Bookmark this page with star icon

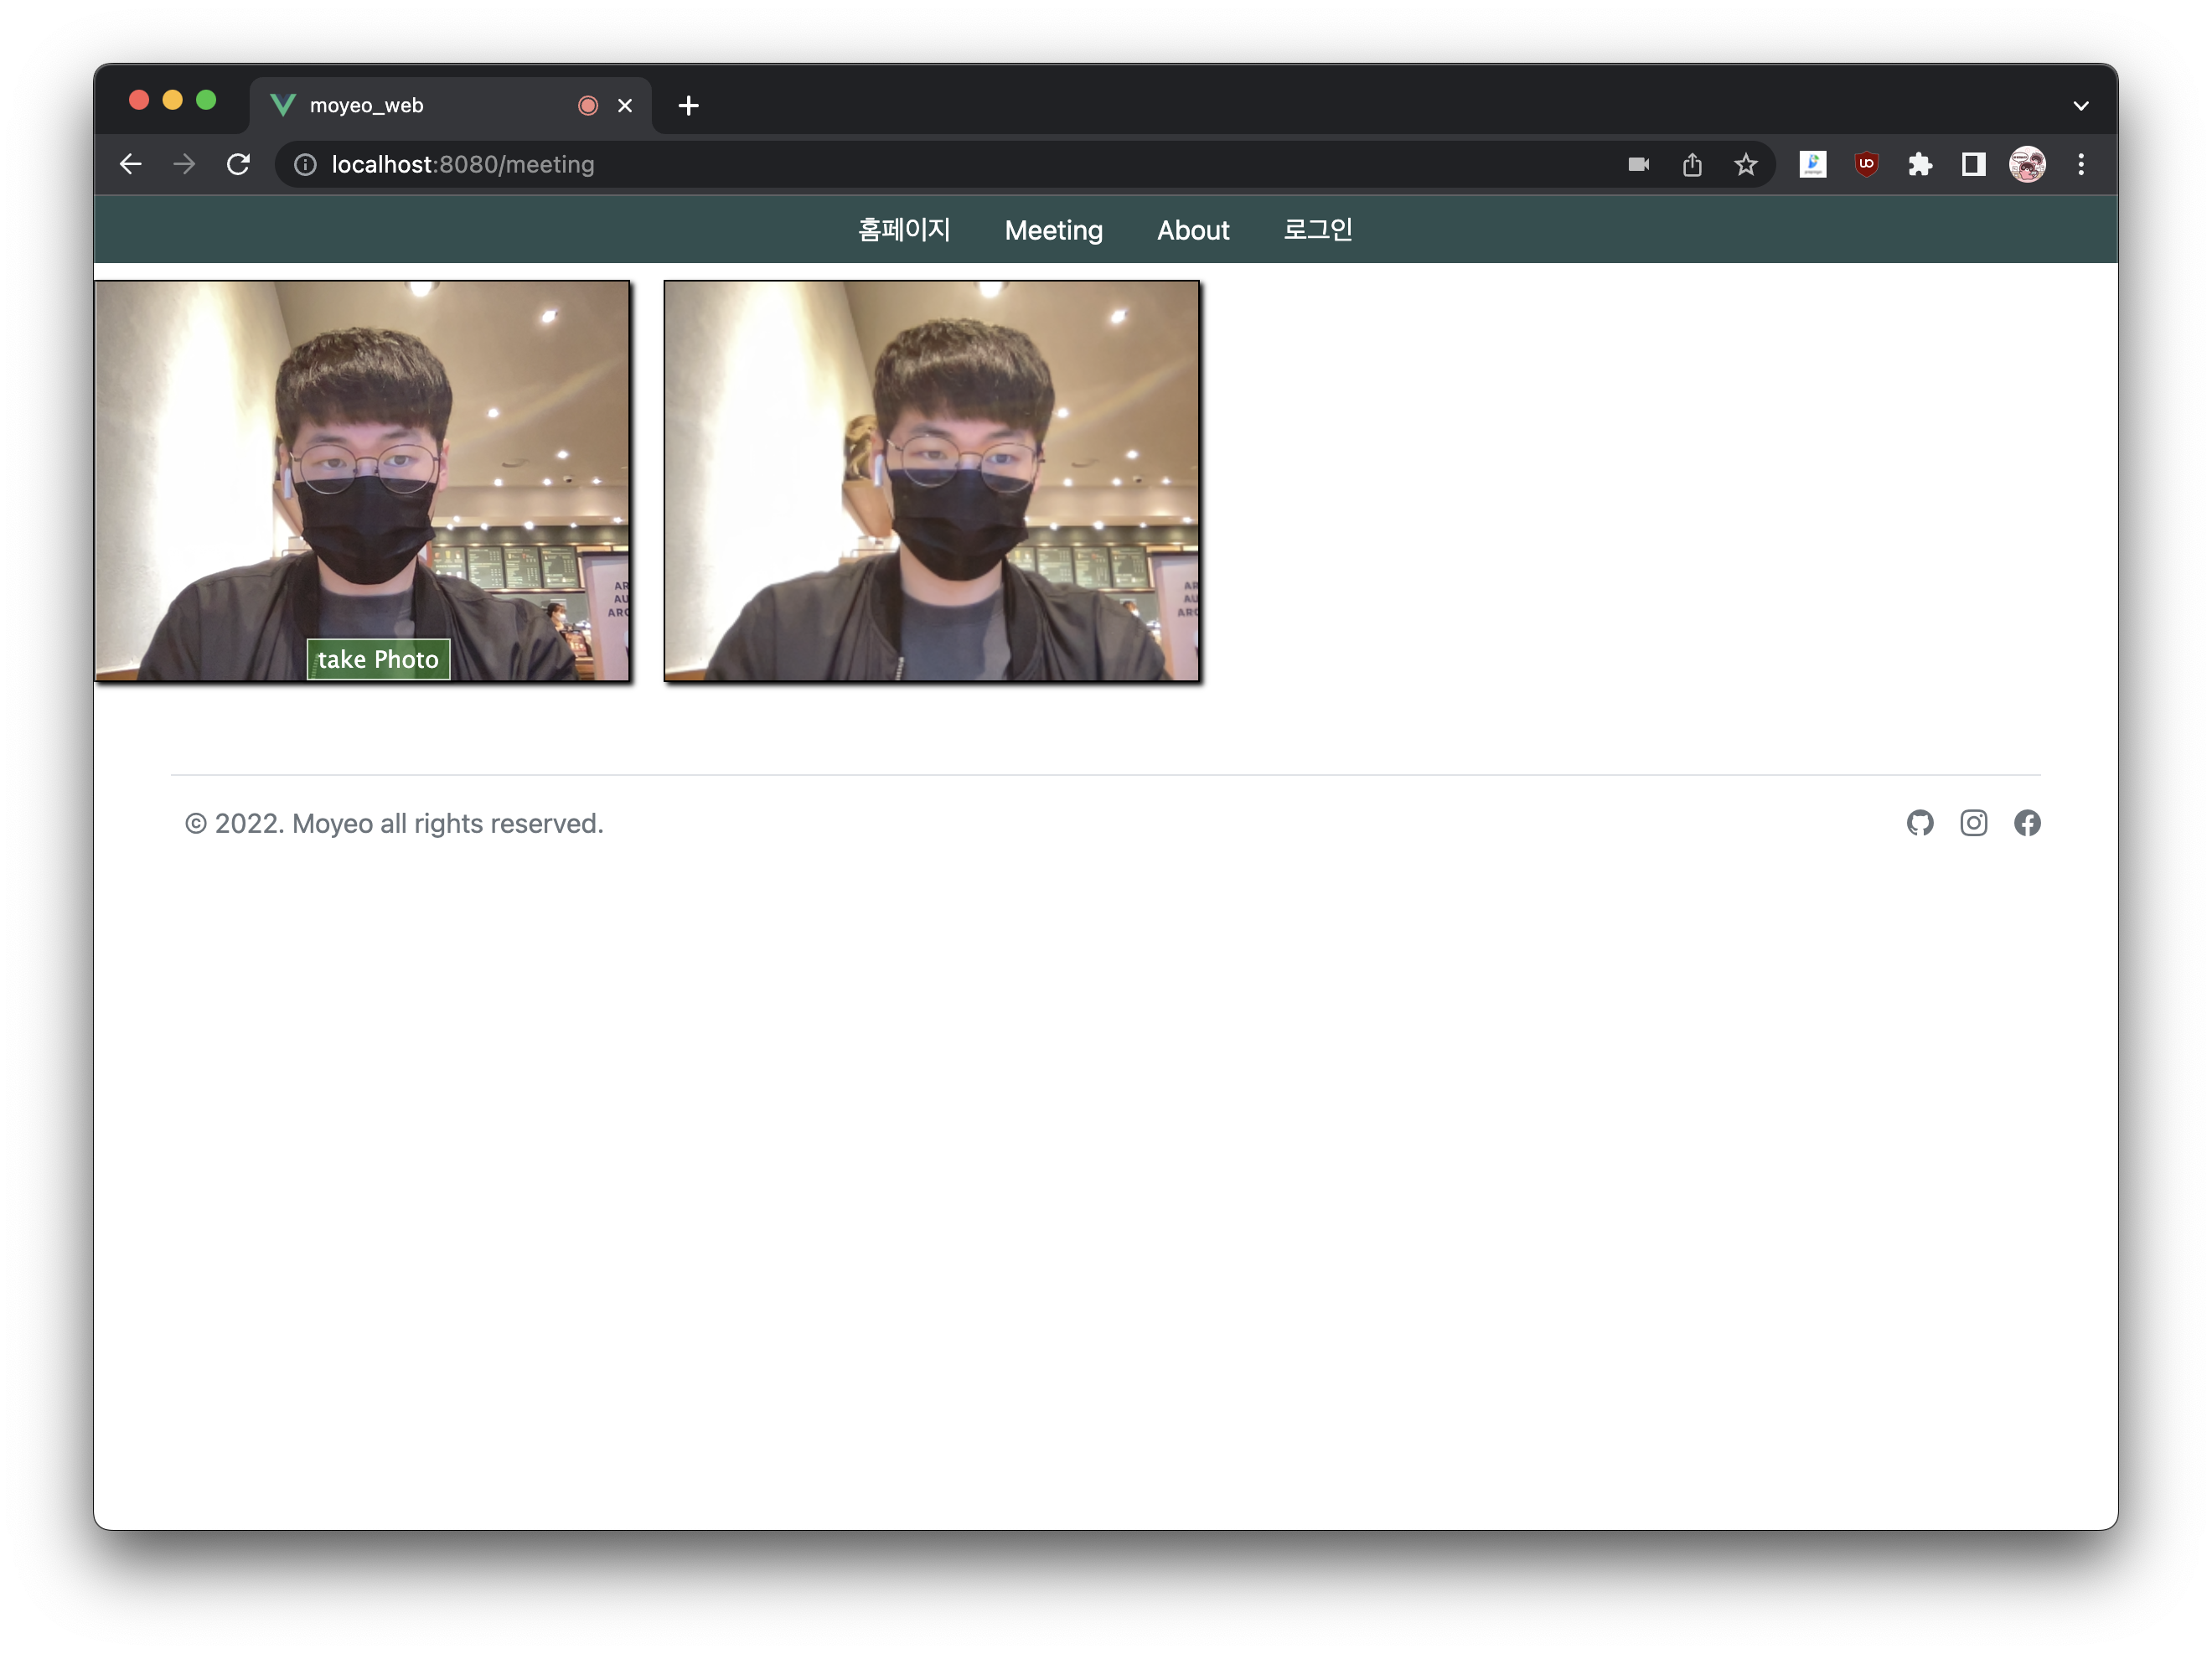coord(1745,164)
